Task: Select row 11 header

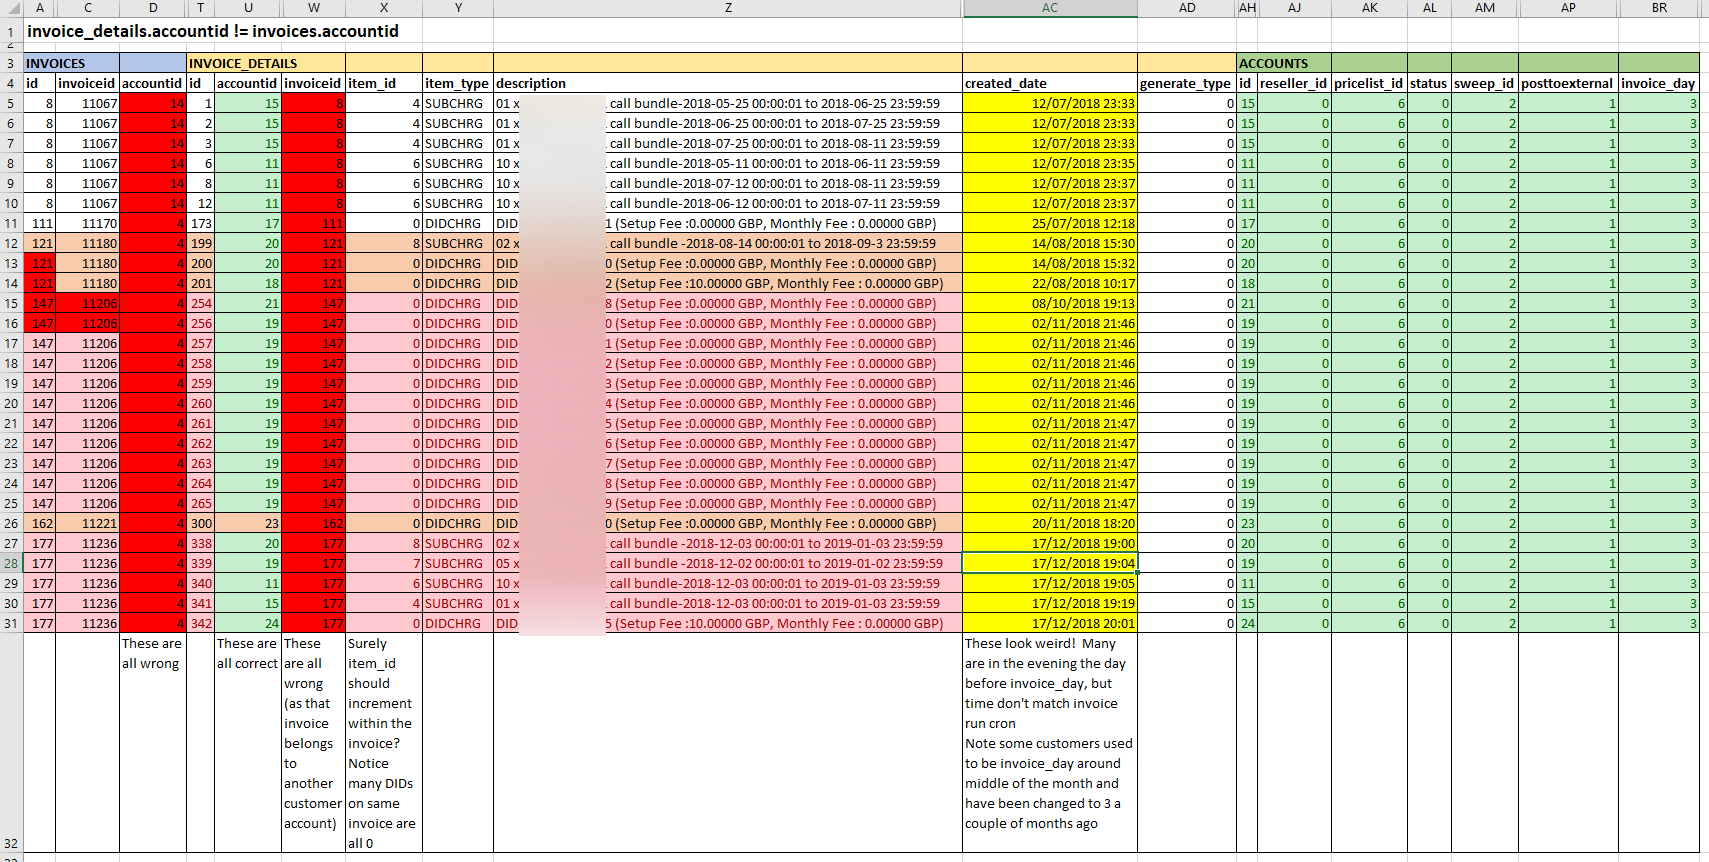Action: tap(11, 223)
